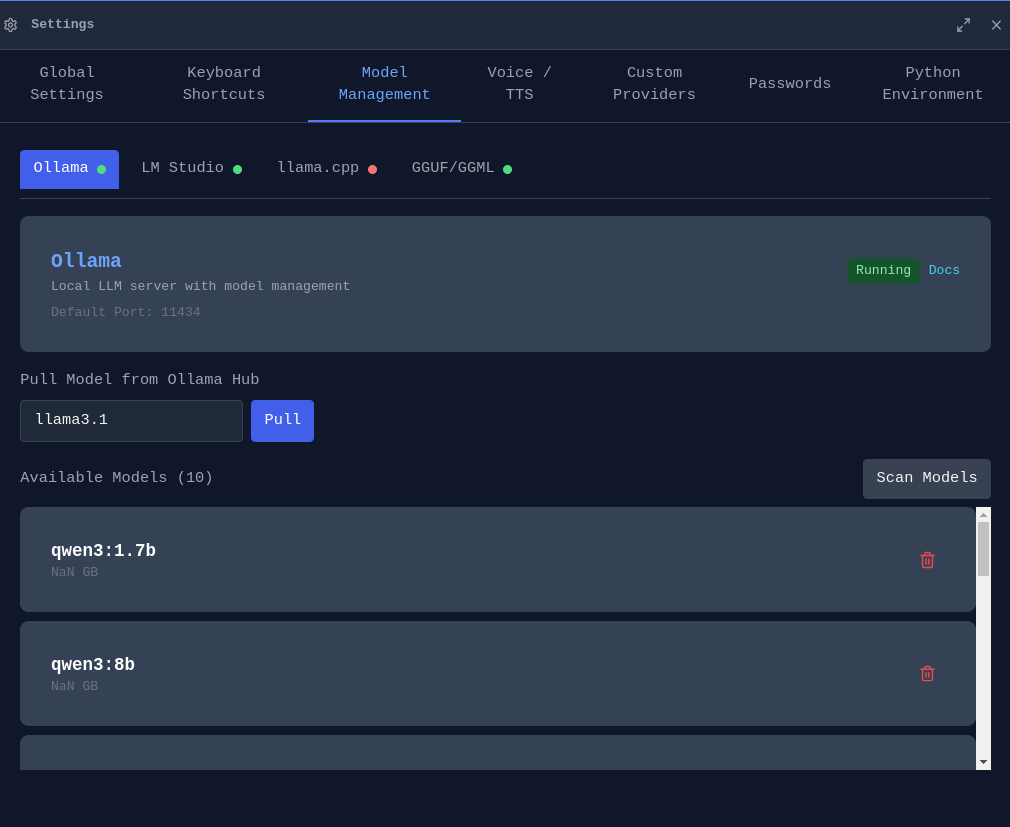
Task: Switch to the Keyboard Shortcuts tab
Action: (x=224, y=84)
